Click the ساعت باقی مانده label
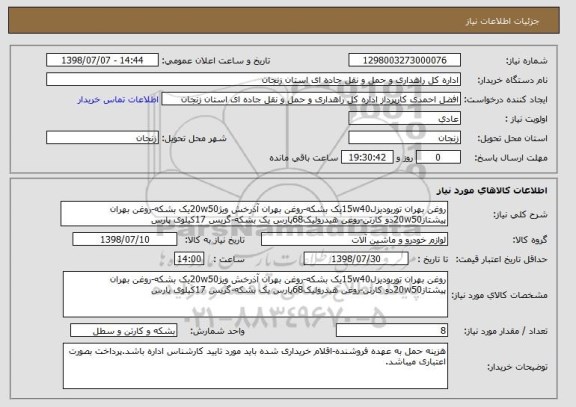 pos(304,158)
